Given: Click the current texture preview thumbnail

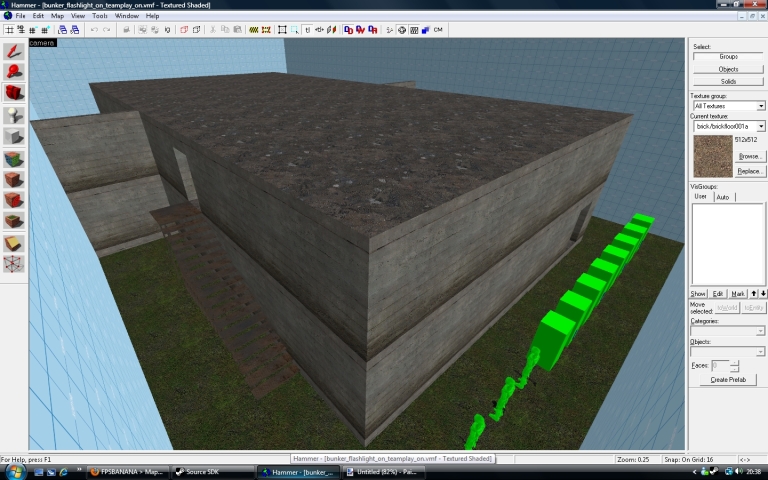Looking at the screenshot, I should click(712, 155).
